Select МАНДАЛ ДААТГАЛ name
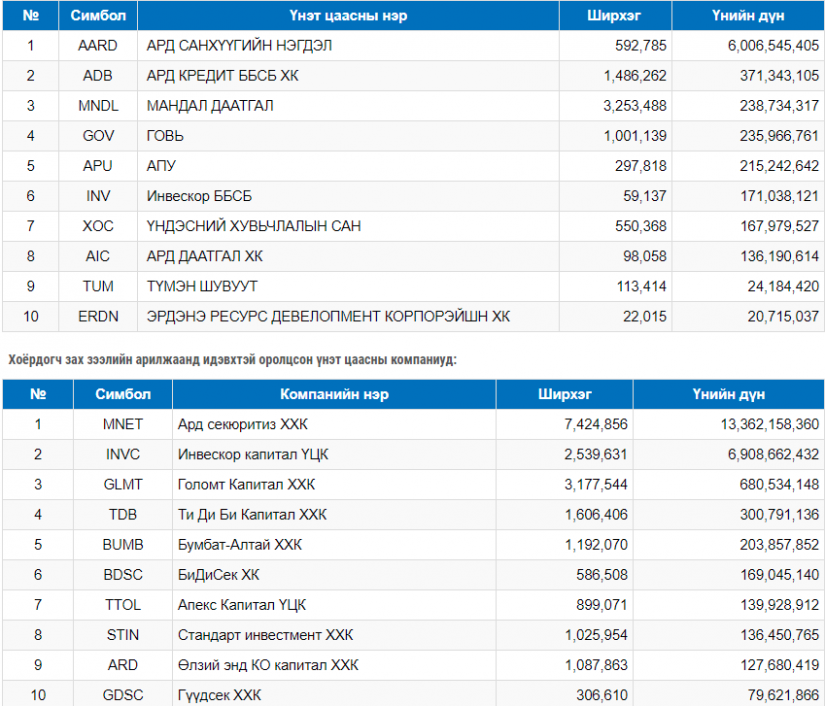Viewport: 825px width, 706px height. [210, 106]
